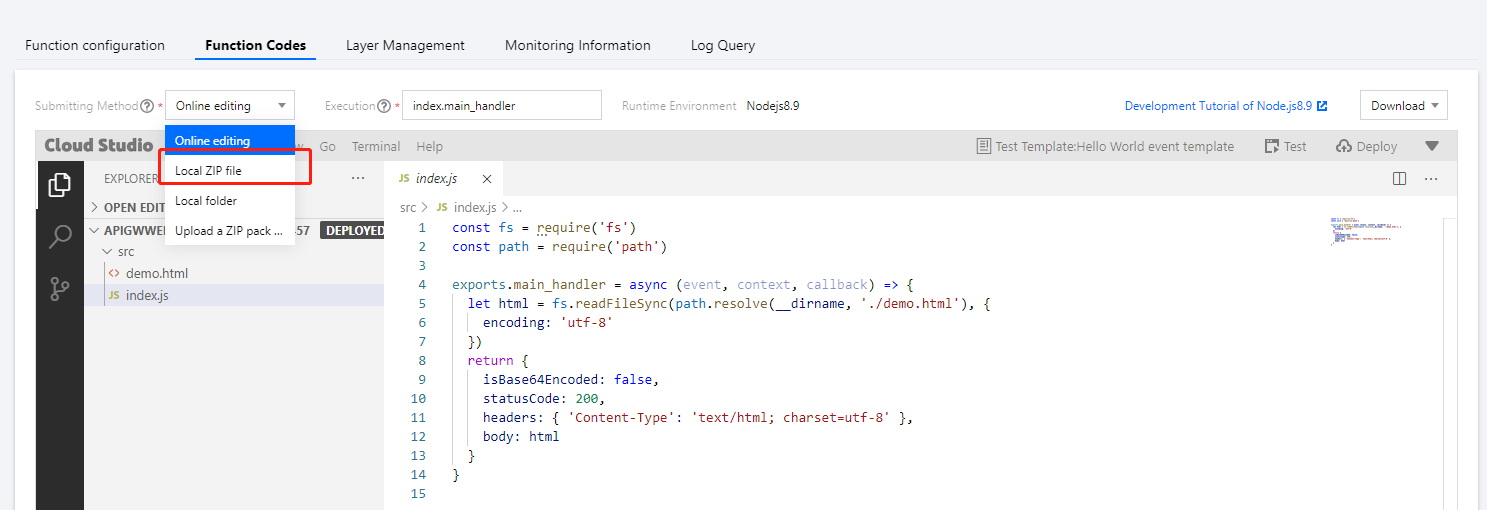Click the Execution help question icon

click(384, 106)
